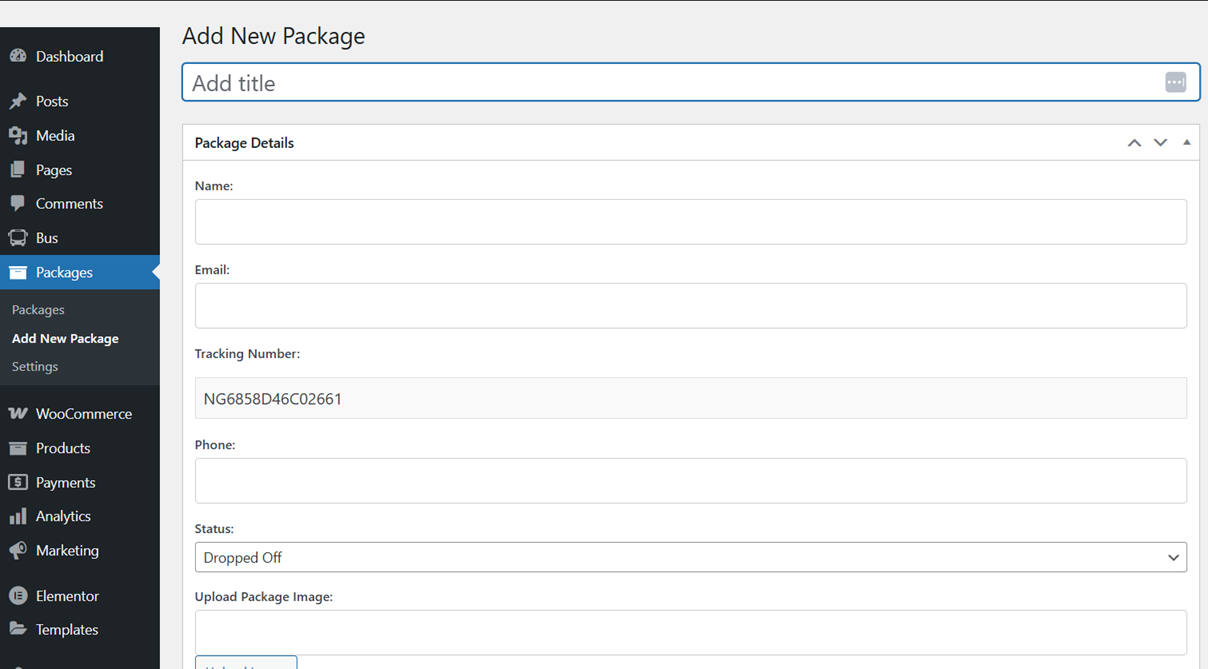Move Package Details panel up

point(1134,143)
